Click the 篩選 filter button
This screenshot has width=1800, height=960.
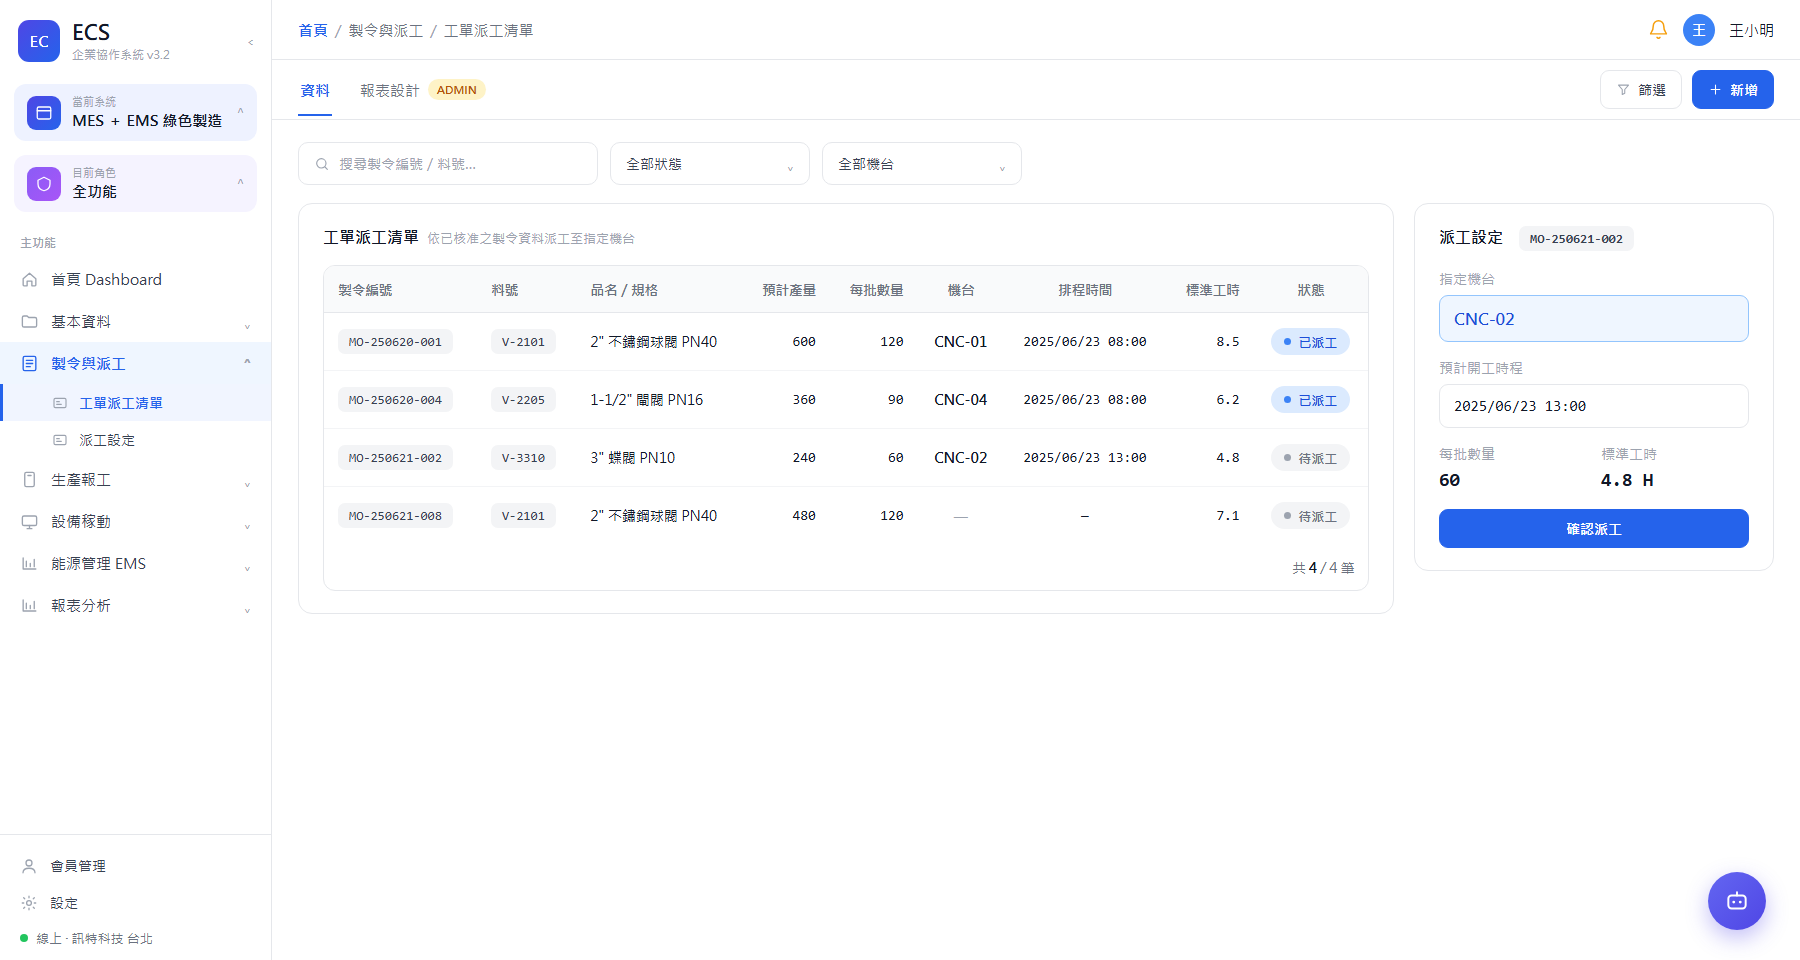point(1641,90)
